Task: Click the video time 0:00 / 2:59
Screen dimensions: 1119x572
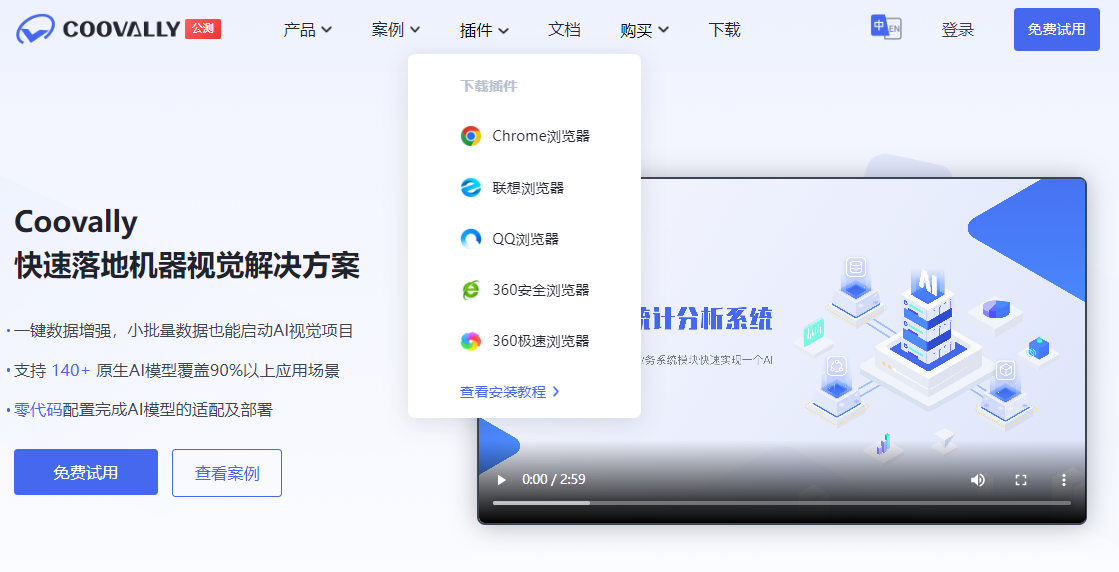Action: tap(554, 479)
